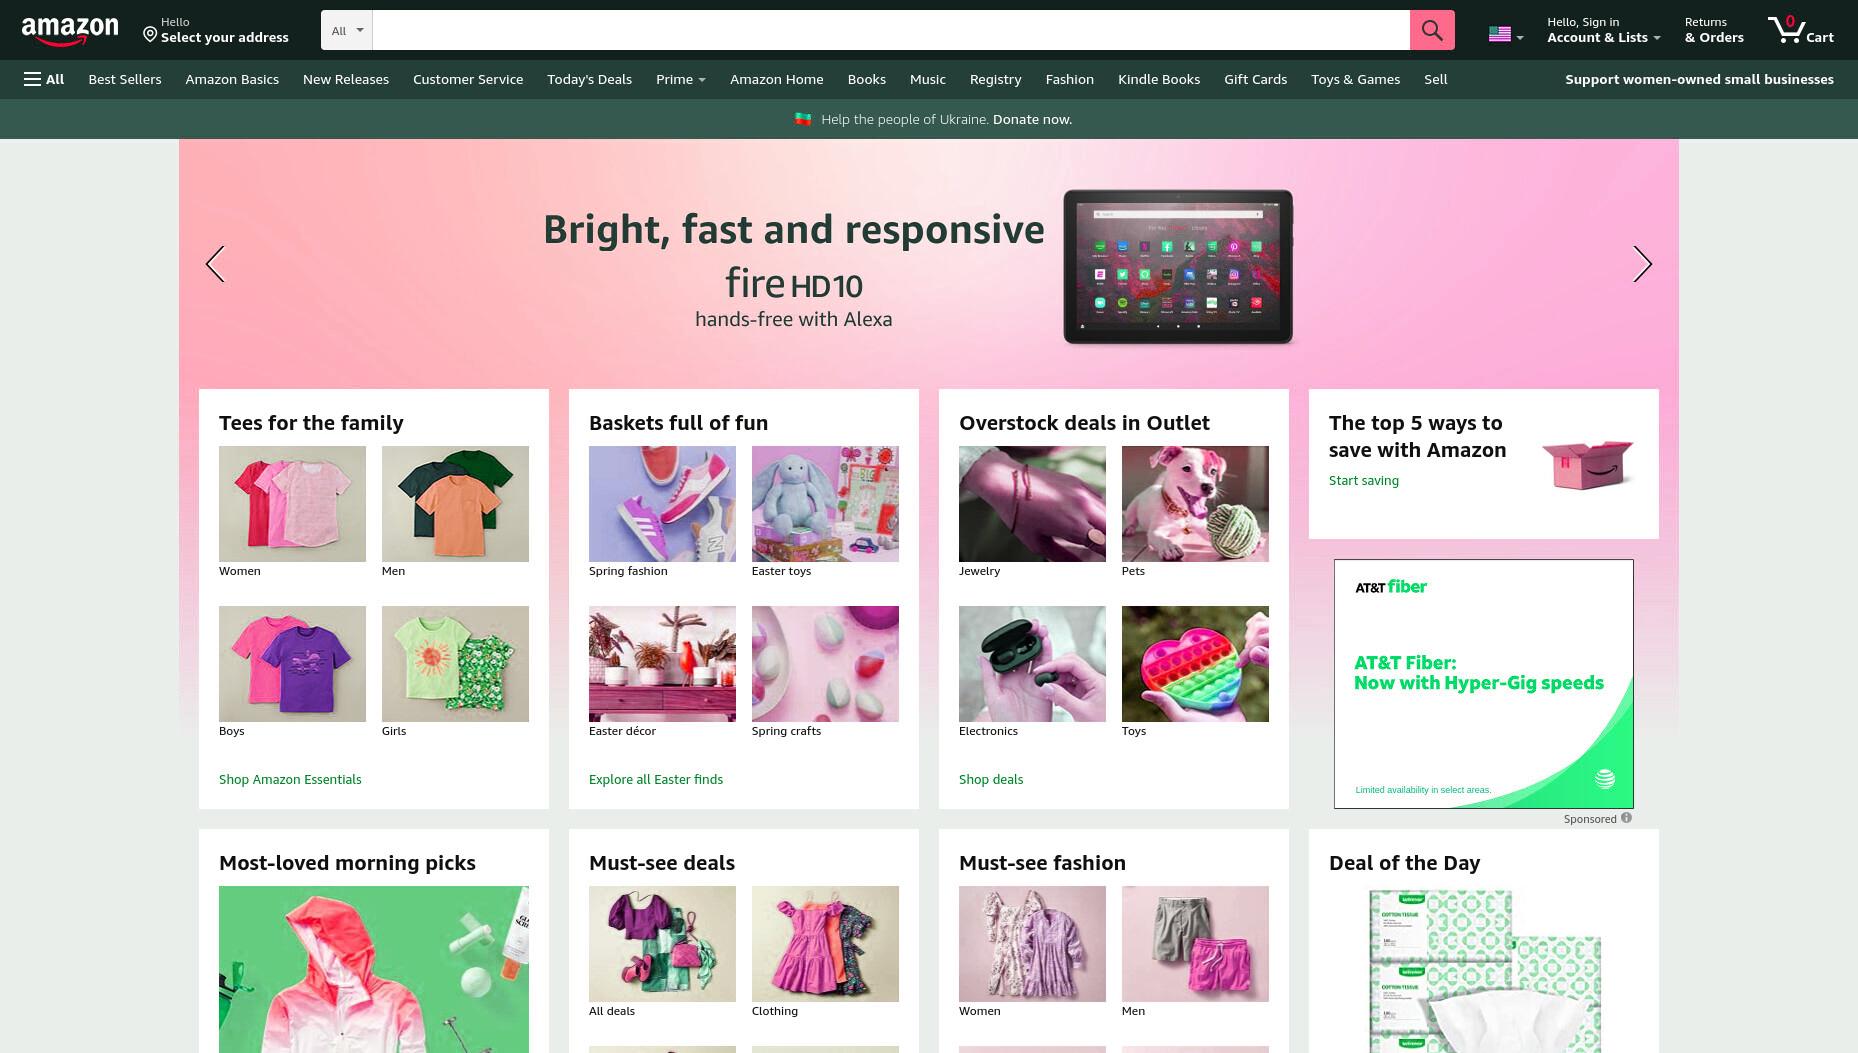Open Toys & Games navigation item

(x=1355, y=79)
